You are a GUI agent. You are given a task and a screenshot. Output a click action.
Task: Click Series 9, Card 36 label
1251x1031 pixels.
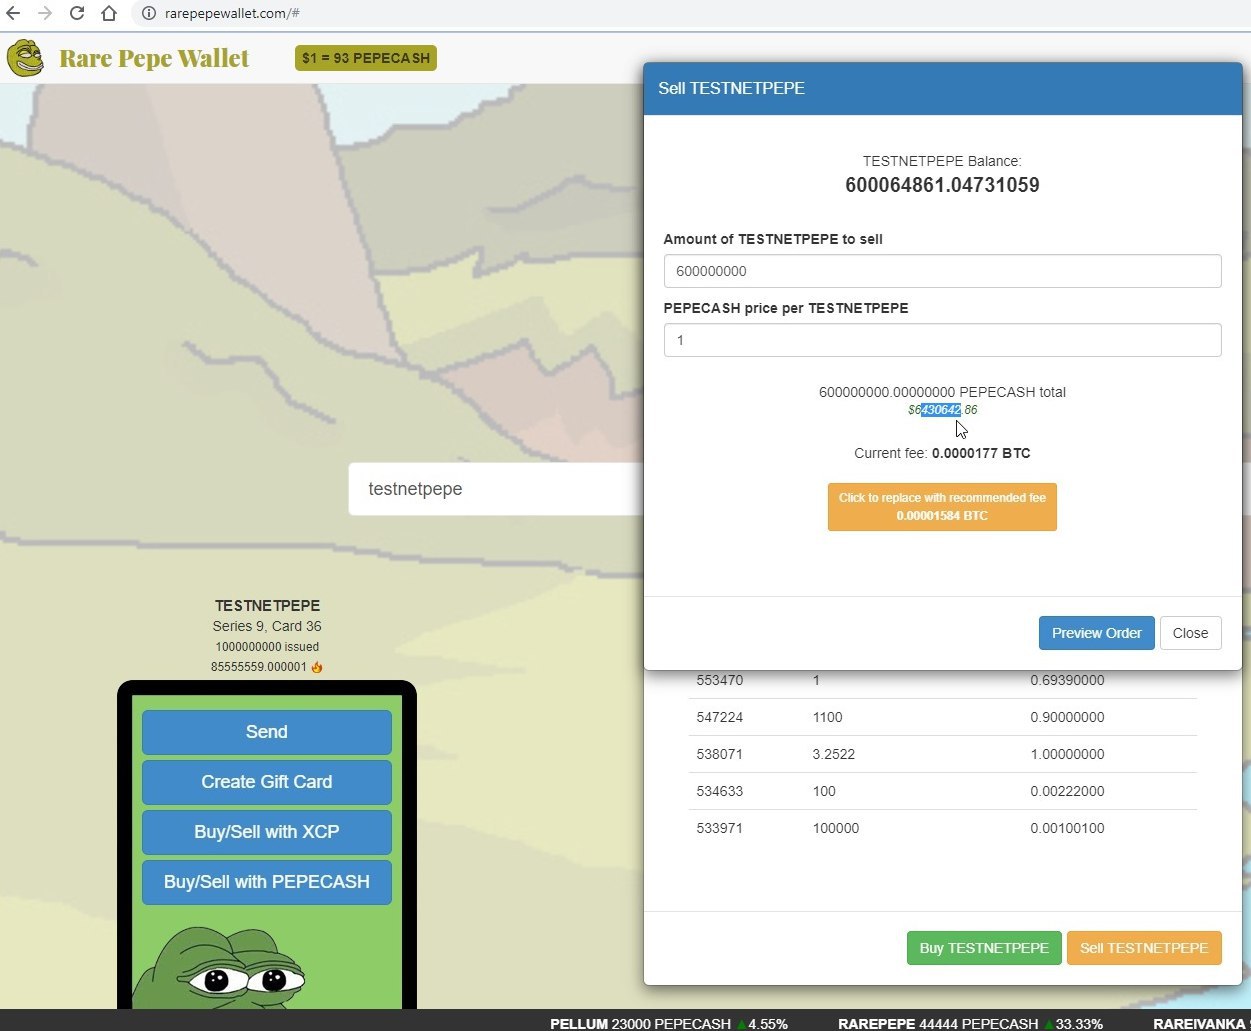pos(267,626)
